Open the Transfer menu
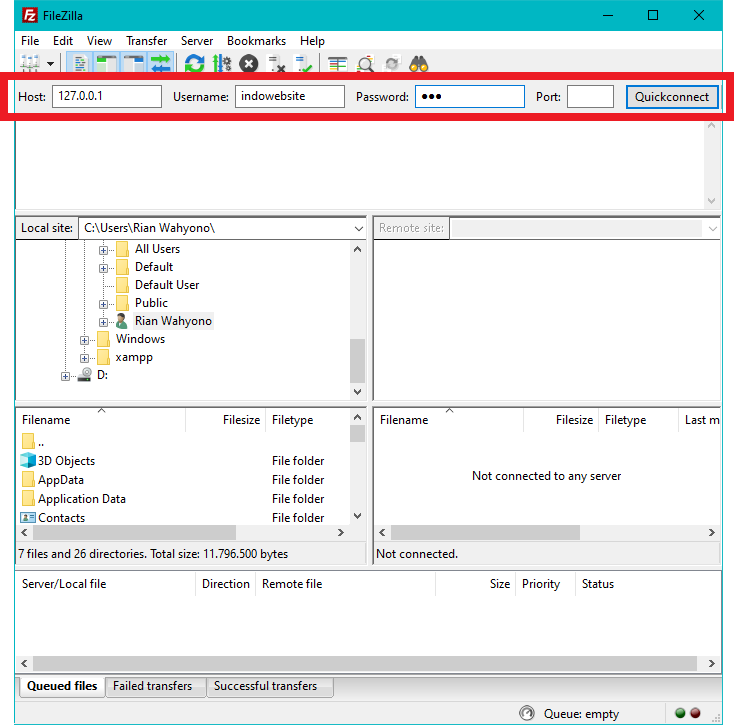This screenshot has height=725, width=734. click(147, 41)
